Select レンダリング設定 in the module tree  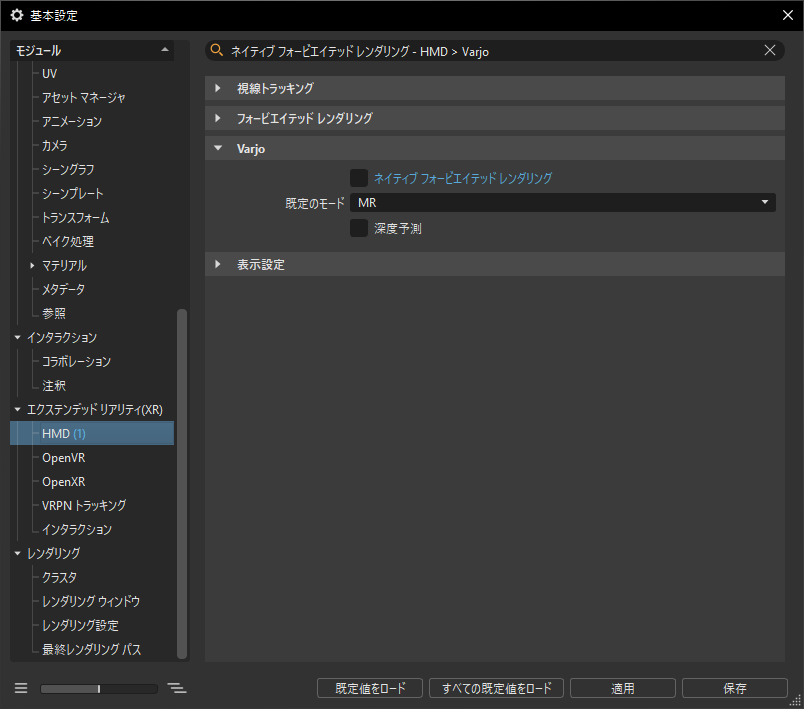(81, 625)
